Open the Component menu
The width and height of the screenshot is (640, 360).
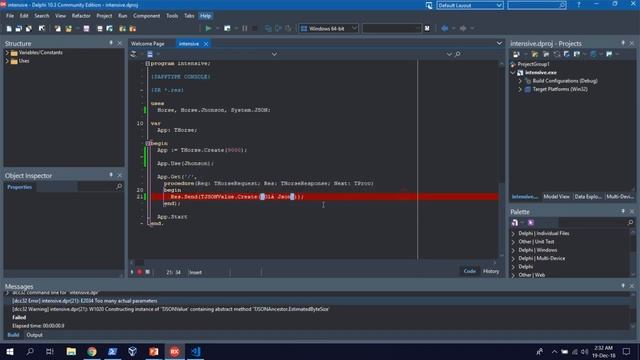pyautogui.click(x=147, y=16)
